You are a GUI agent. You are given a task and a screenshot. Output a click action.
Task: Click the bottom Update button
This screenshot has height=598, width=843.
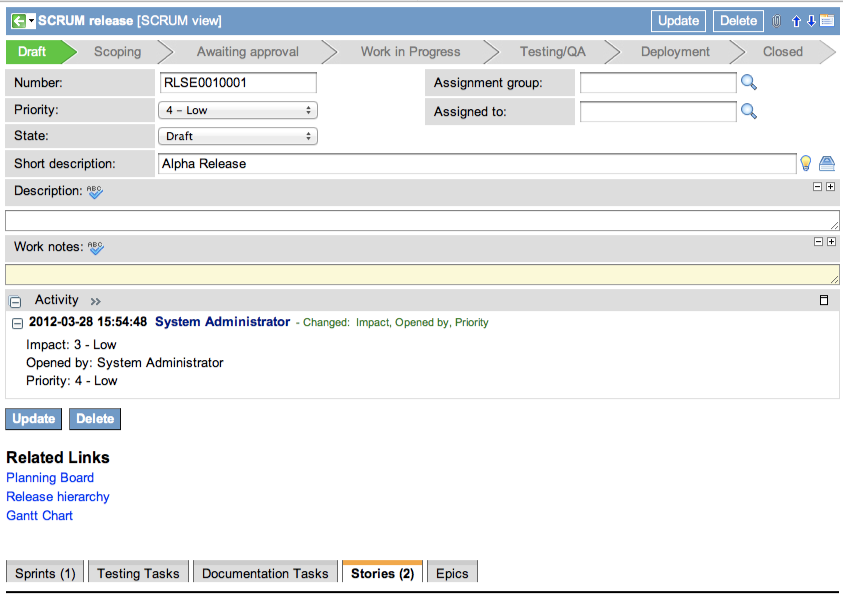coord(33,419)
